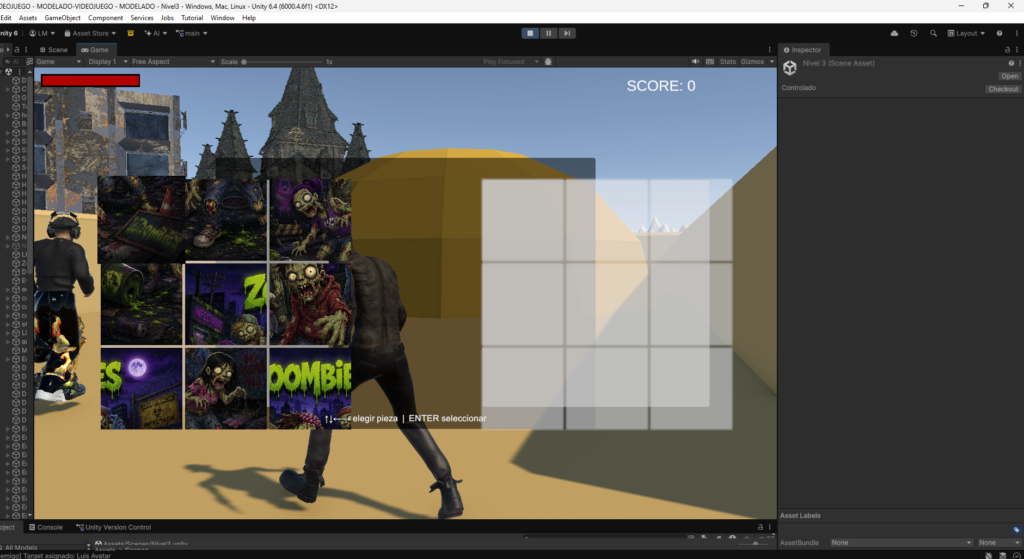Open the GameObject menu
The image size is (1024, 559).
62,18
